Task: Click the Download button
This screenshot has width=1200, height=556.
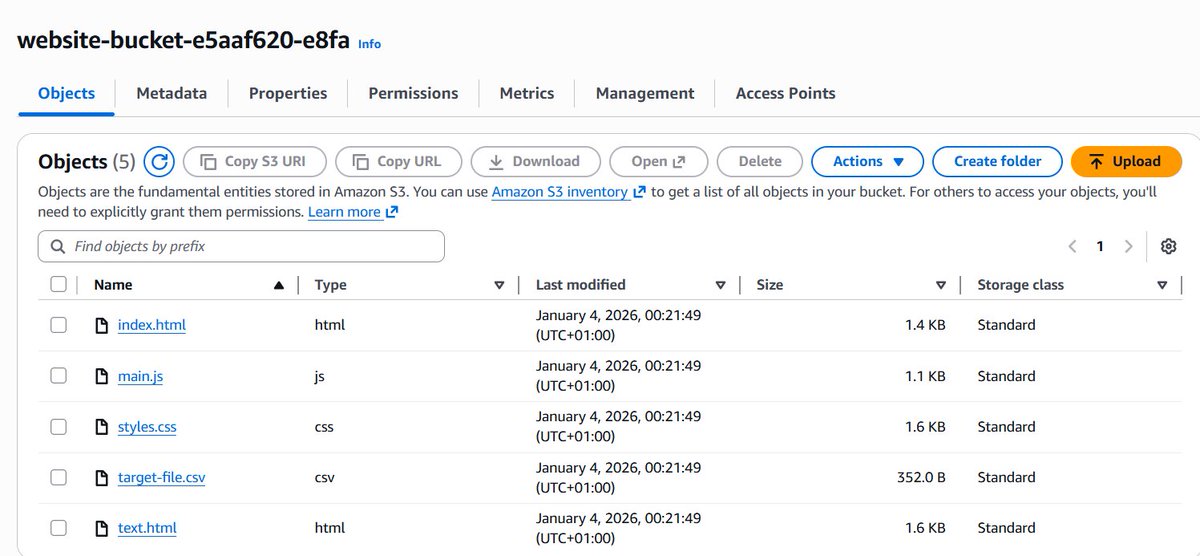Action: click(535, 161)
